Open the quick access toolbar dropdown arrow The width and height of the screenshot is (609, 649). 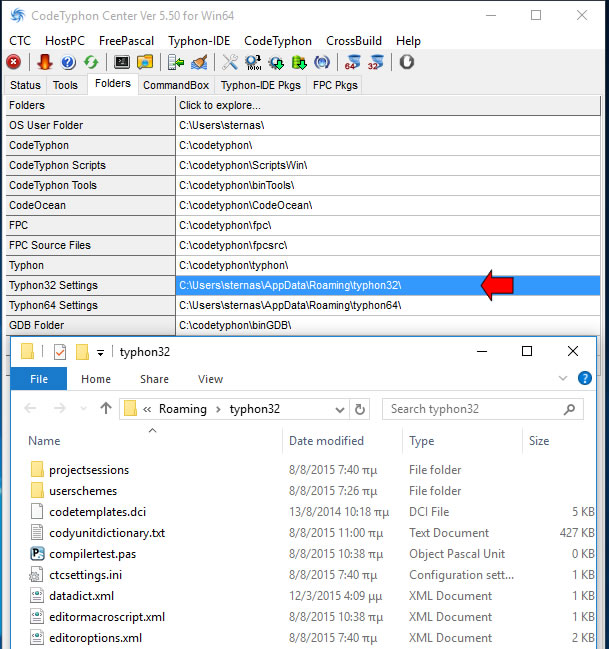[100, 353]
